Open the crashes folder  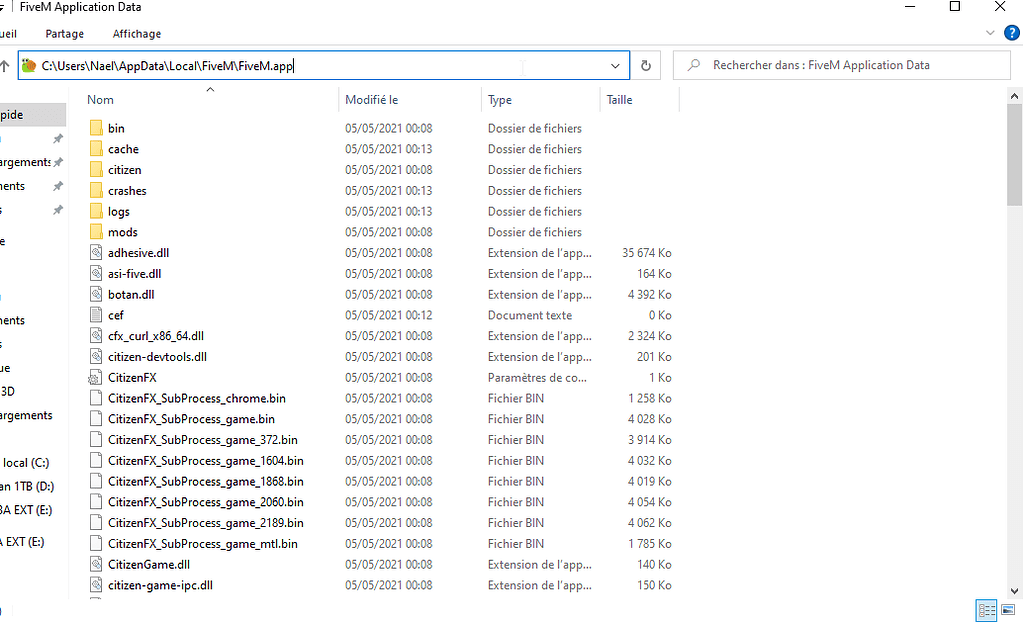point(125,190)
